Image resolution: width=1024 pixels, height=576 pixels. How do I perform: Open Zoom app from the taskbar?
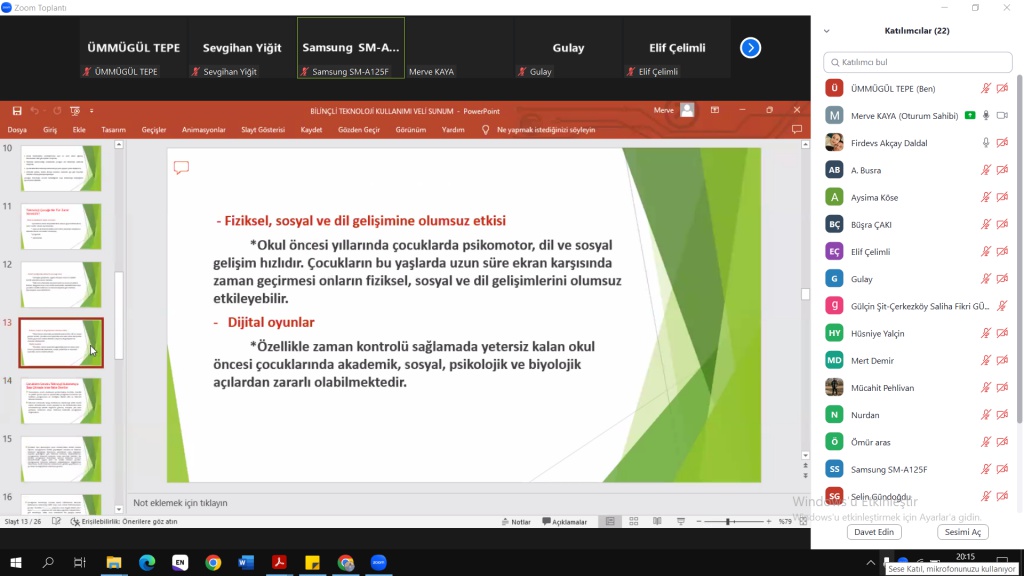[x=378, y=562]
